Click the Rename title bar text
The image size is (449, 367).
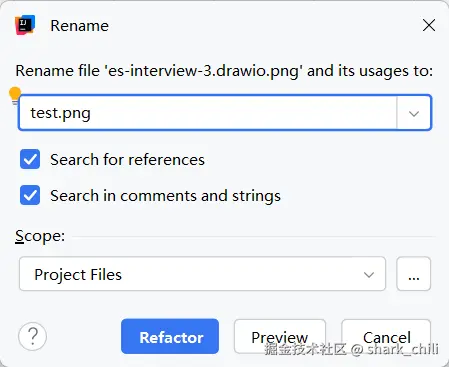click(79, 26)
